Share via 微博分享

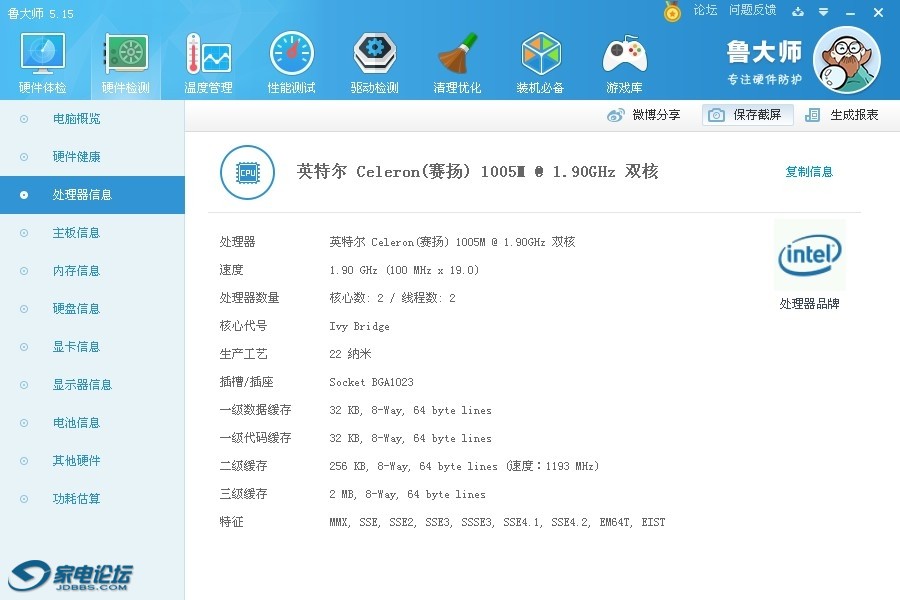643,115
